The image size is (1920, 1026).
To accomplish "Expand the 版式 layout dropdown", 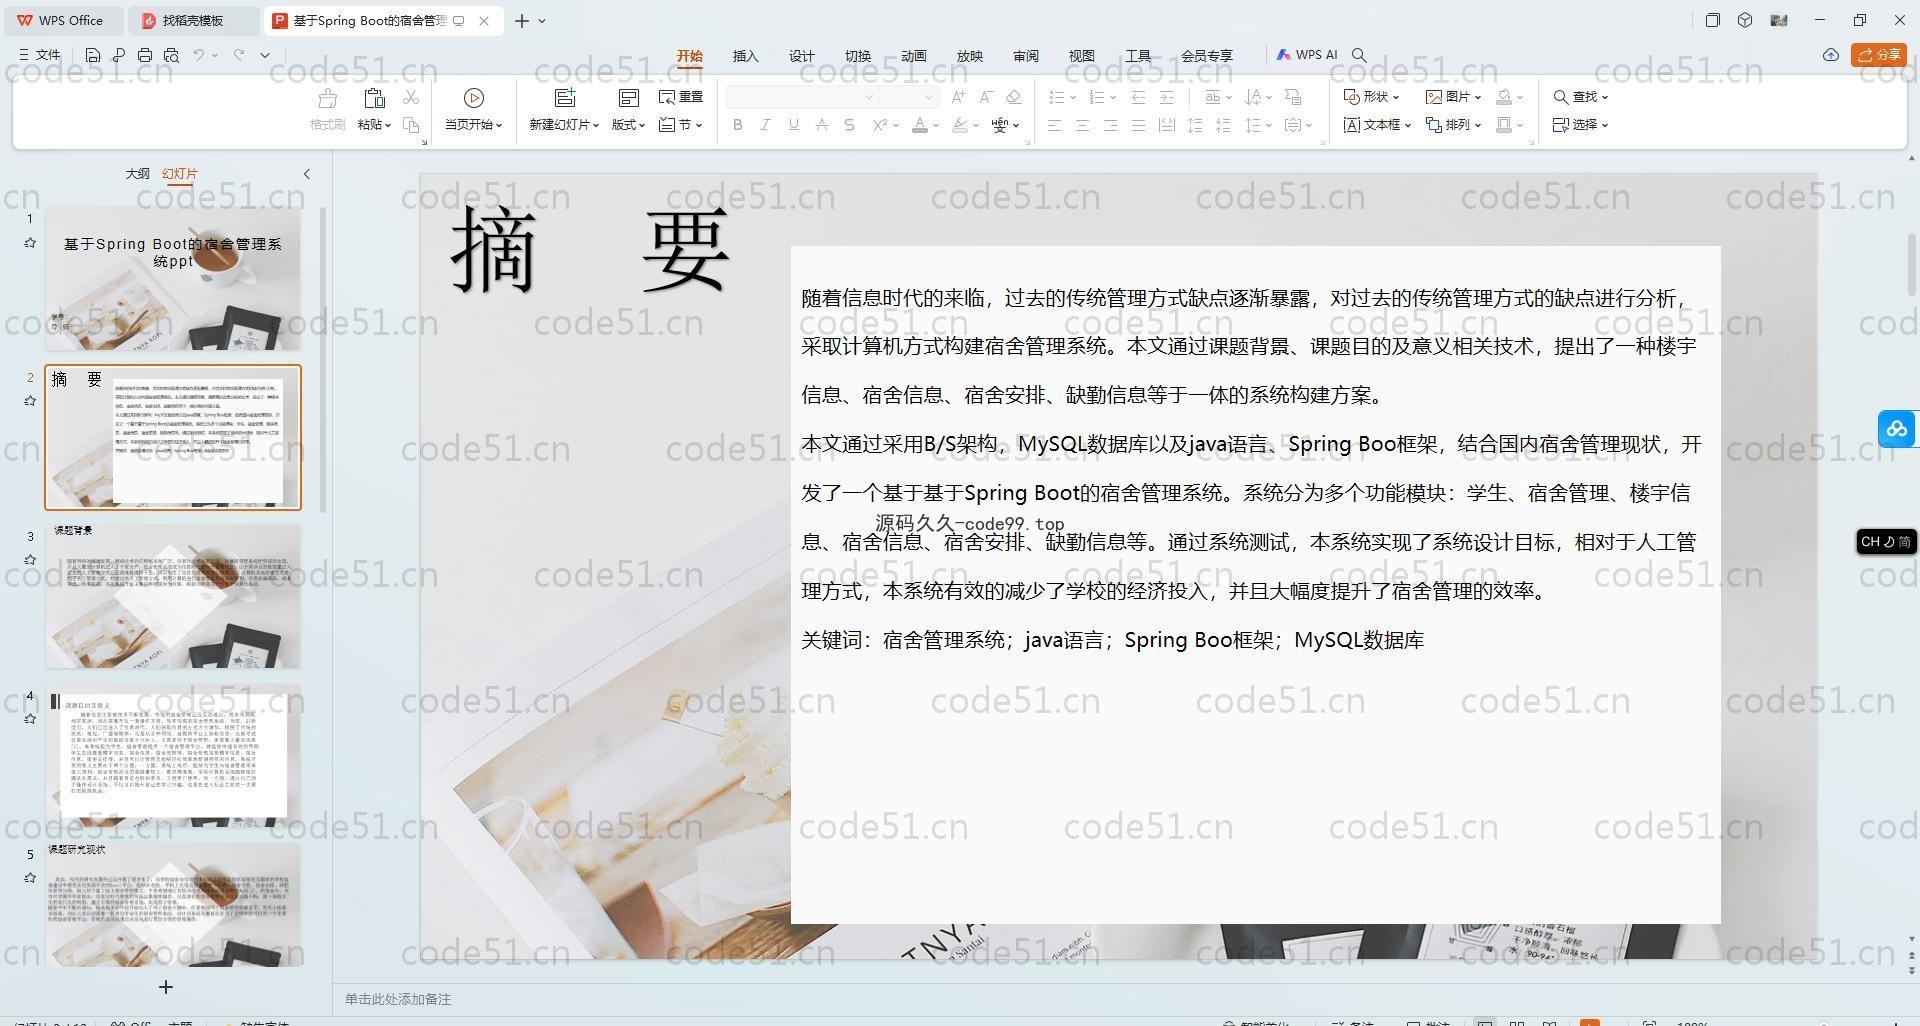I will point(628,125).
